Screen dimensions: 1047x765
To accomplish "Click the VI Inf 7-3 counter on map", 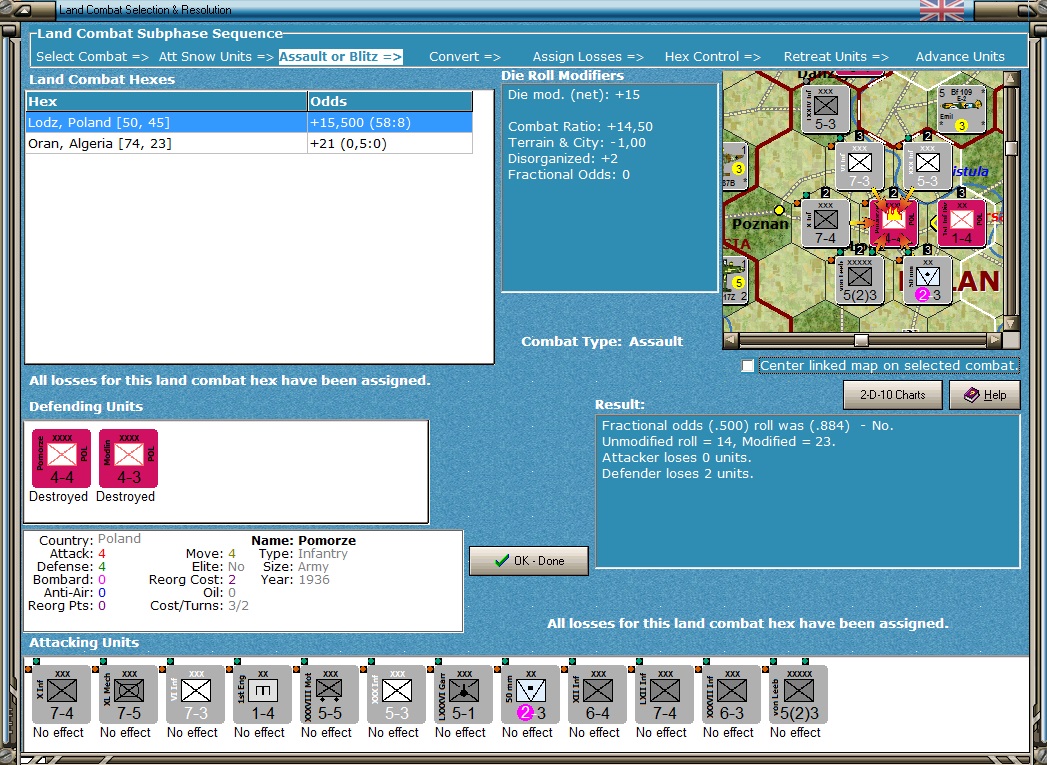I will (x=859, y=166).
